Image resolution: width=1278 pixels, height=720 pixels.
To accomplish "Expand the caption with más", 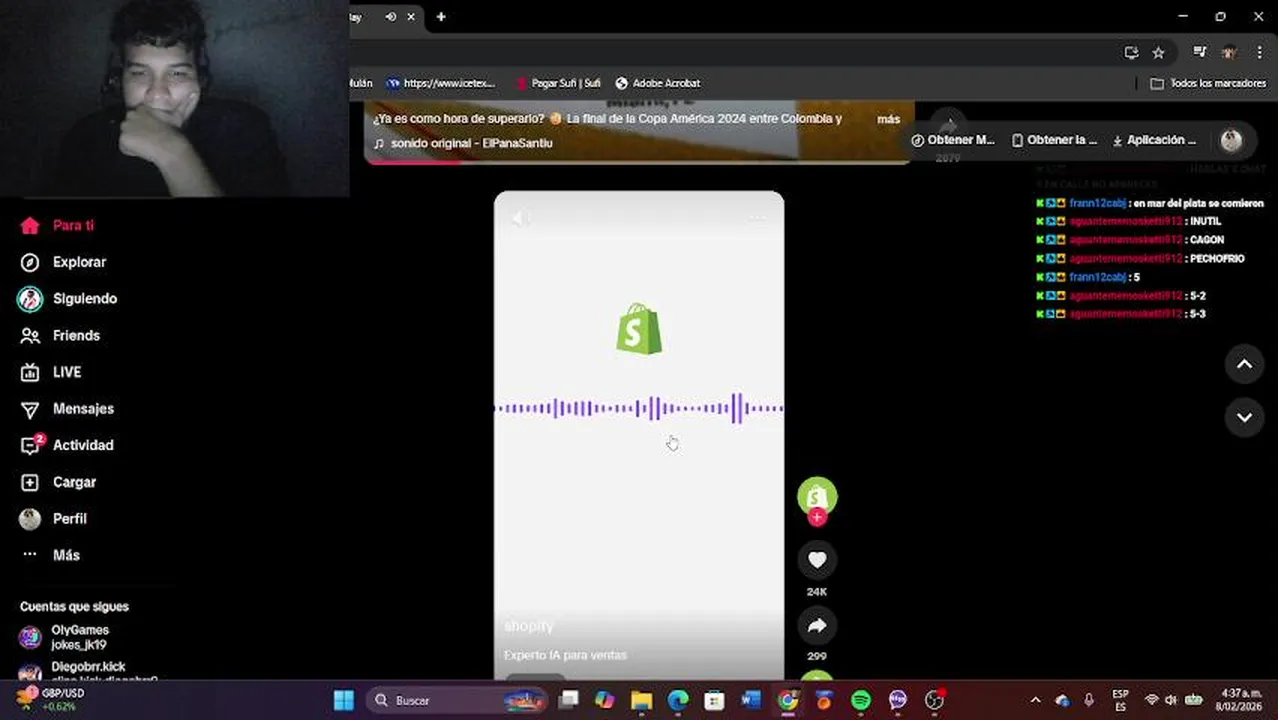I will coord(888,119).
